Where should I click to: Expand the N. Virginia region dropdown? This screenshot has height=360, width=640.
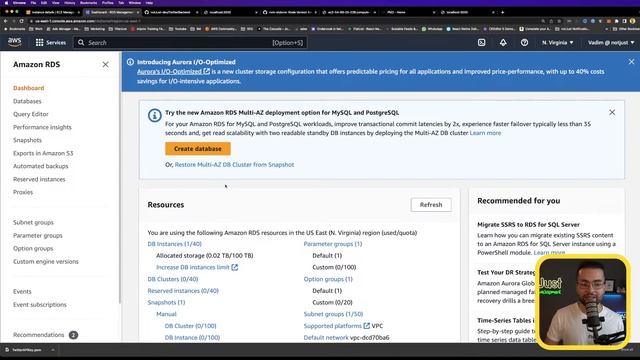(558, 42)
